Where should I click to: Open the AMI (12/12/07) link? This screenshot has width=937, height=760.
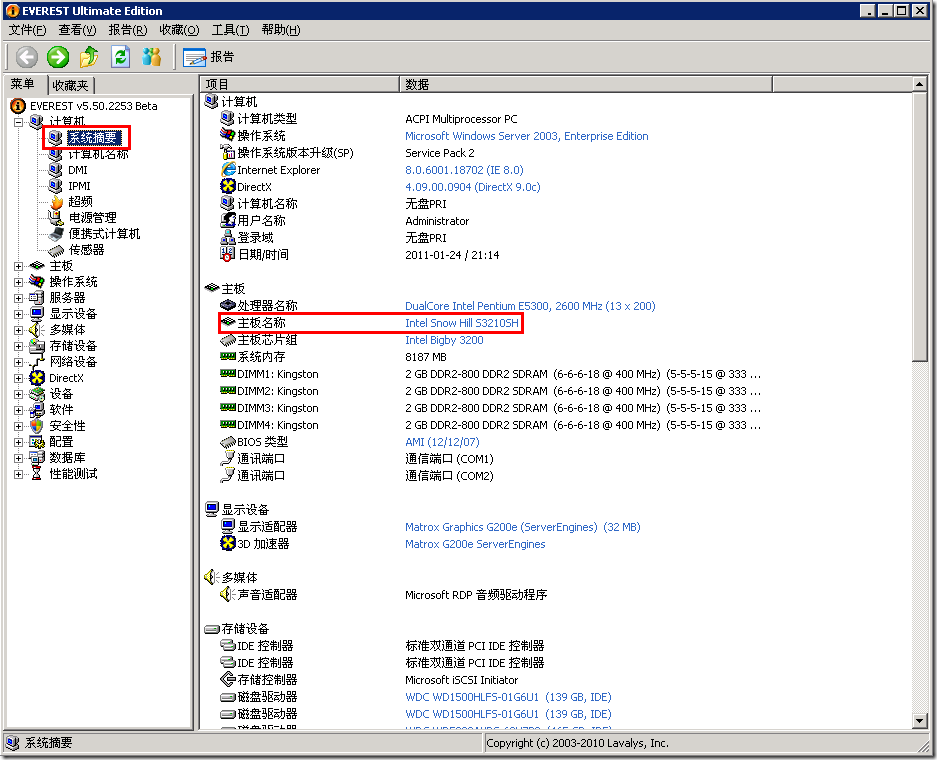pyautogui.click(x=442, y=442)
